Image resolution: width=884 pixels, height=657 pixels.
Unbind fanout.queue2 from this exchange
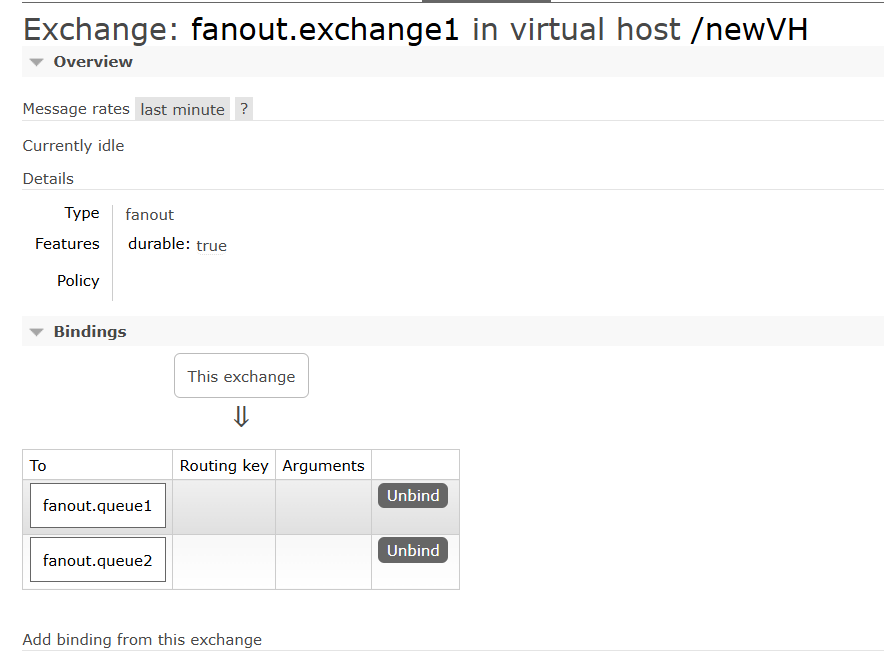(x=413, y=550)
